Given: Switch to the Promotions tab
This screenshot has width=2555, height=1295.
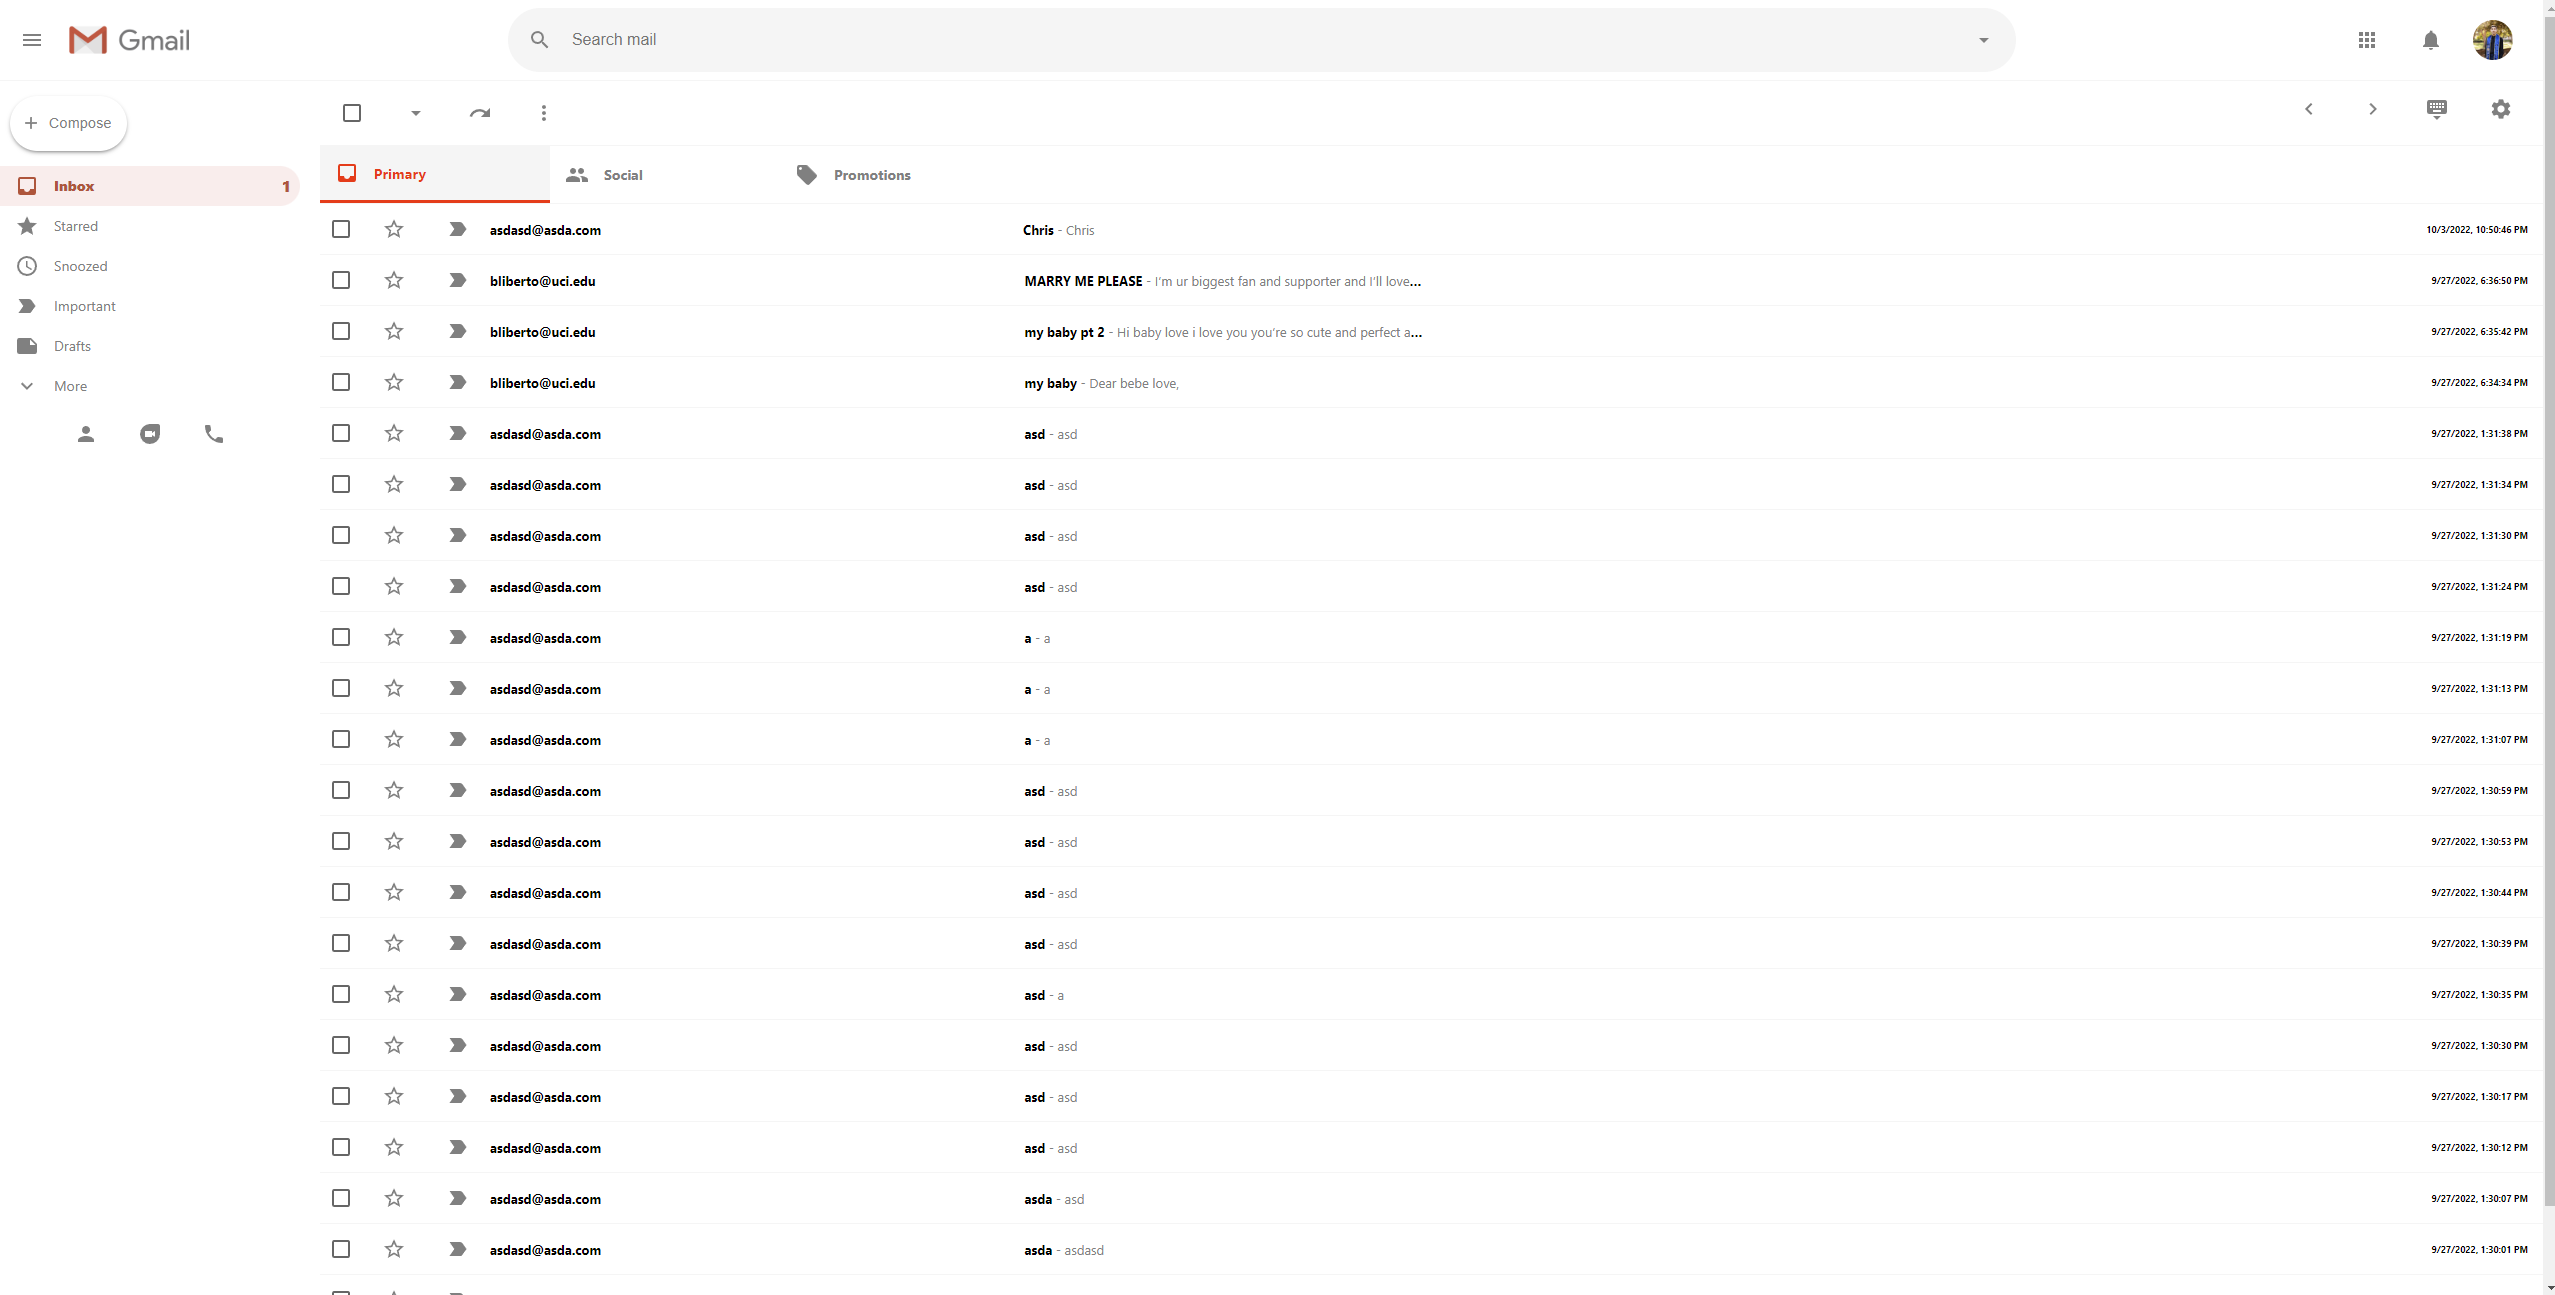Looking at the screenshot, I should point(871,175).
